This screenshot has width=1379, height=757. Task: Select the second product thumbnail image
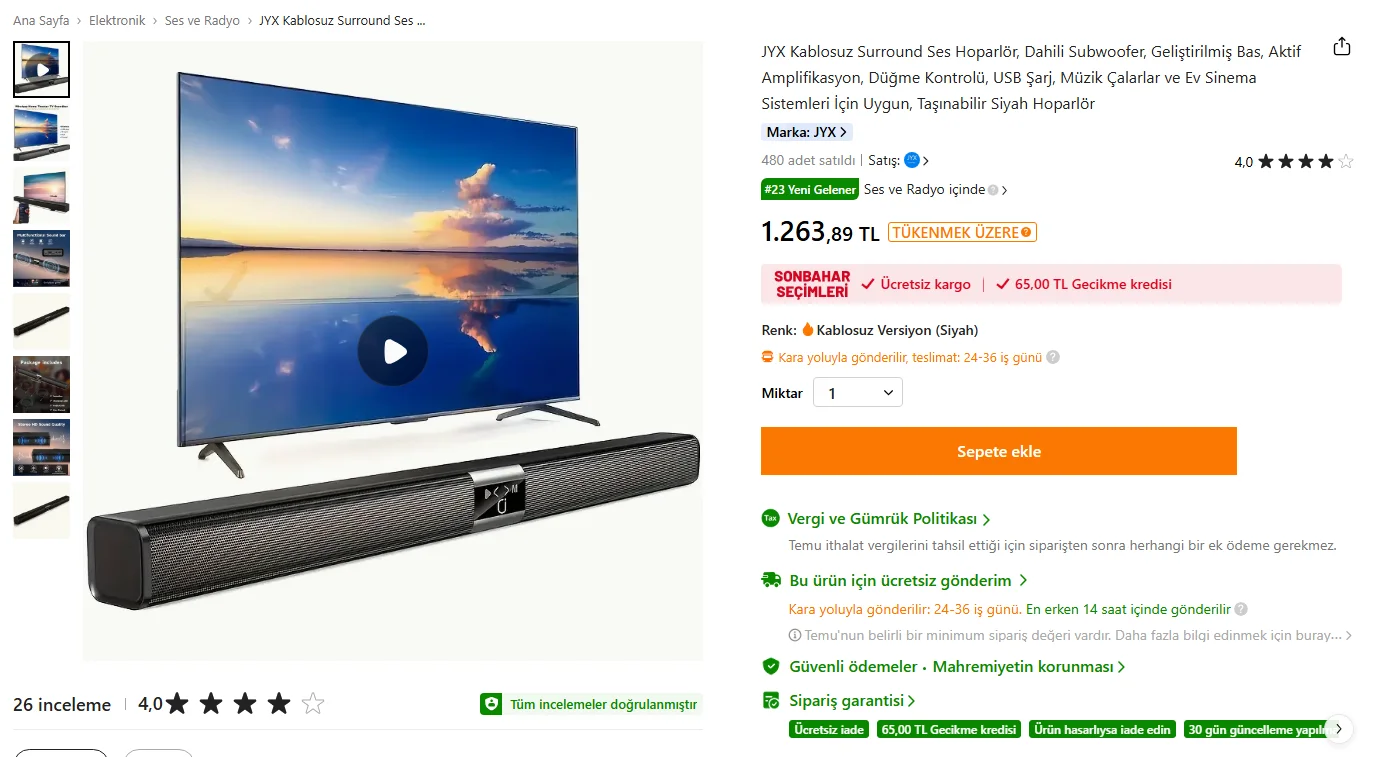[41, 132]
